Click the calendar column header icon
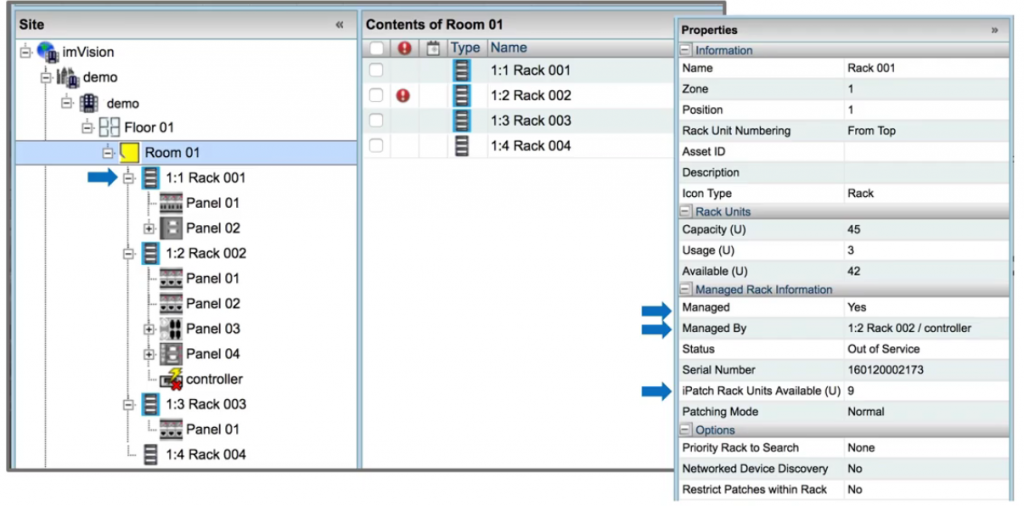 tap(433, 48)
